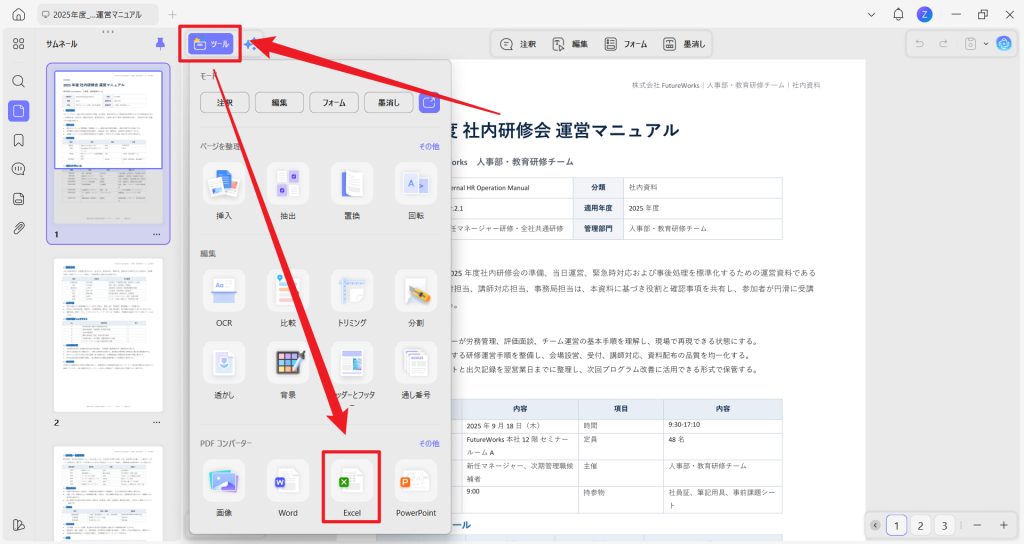Toggle the pin on サムネール panel
Viewport: 1024px width, 544px height.
(x=160, y=44)
